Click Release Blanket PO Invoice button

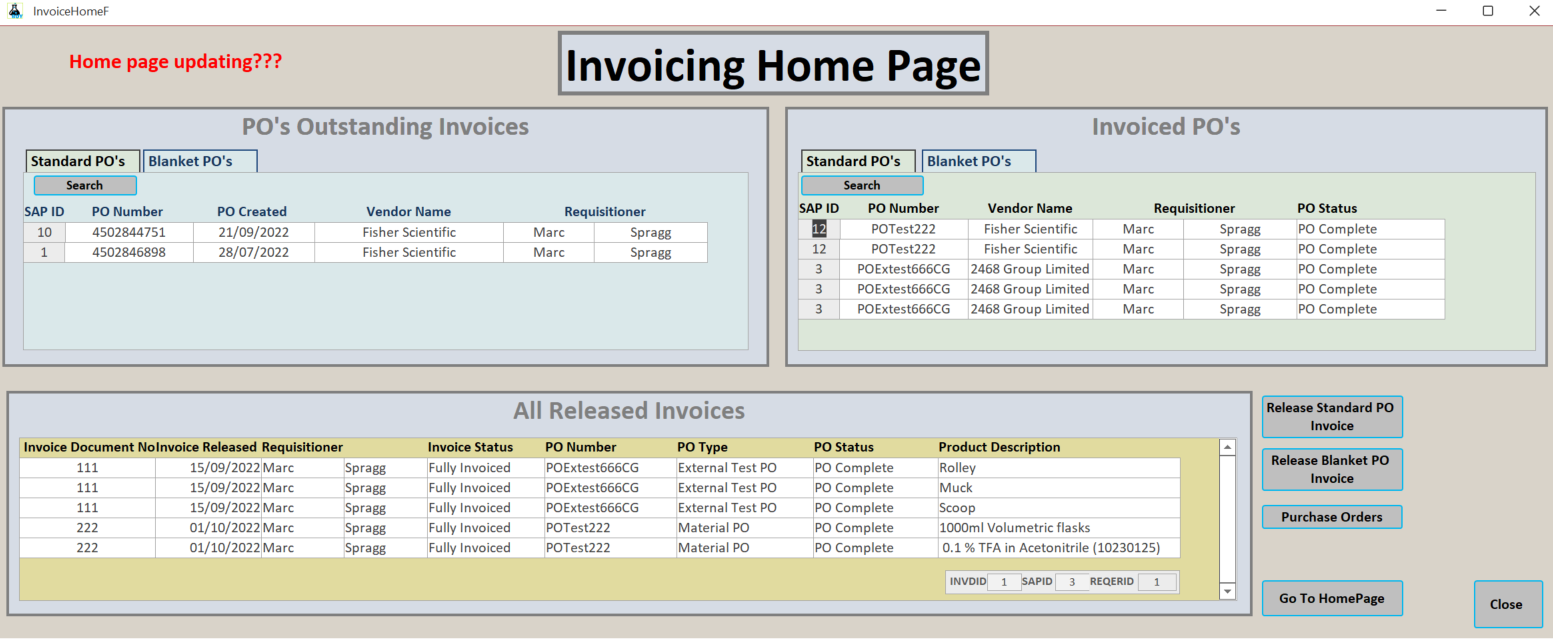(1332, 469)
